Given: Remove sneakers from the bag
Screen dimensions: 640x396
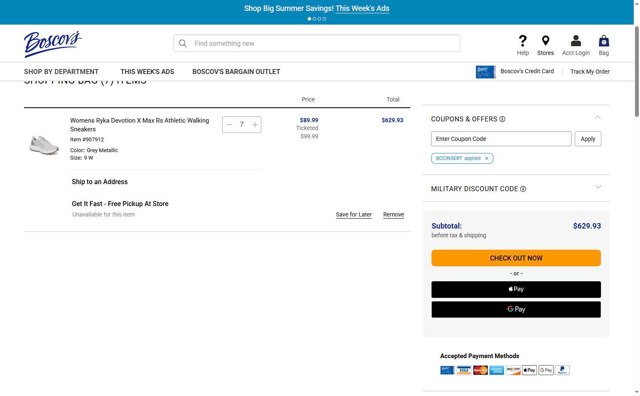Looking at the screenshot, I should [393, 215].
